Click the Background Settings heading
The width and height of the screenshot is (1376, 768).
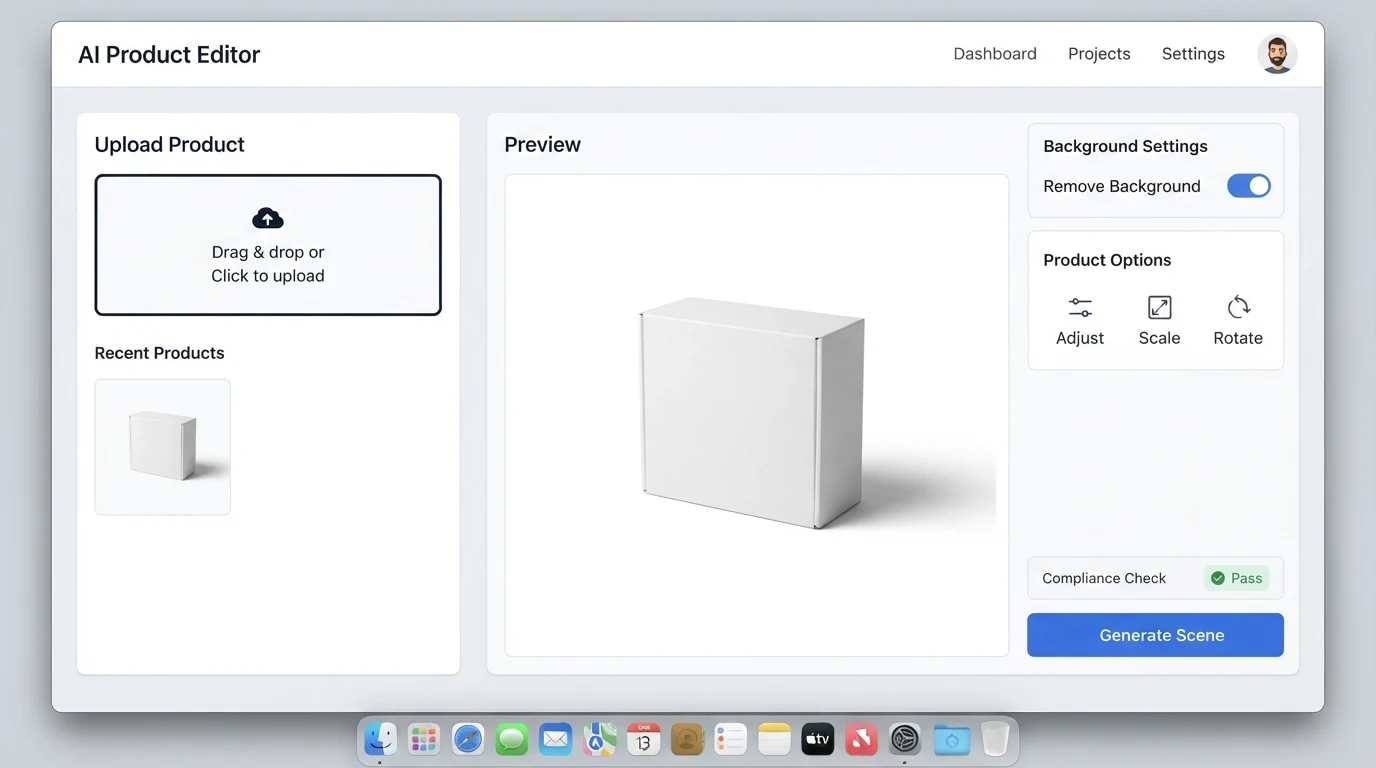[1125, 146]
